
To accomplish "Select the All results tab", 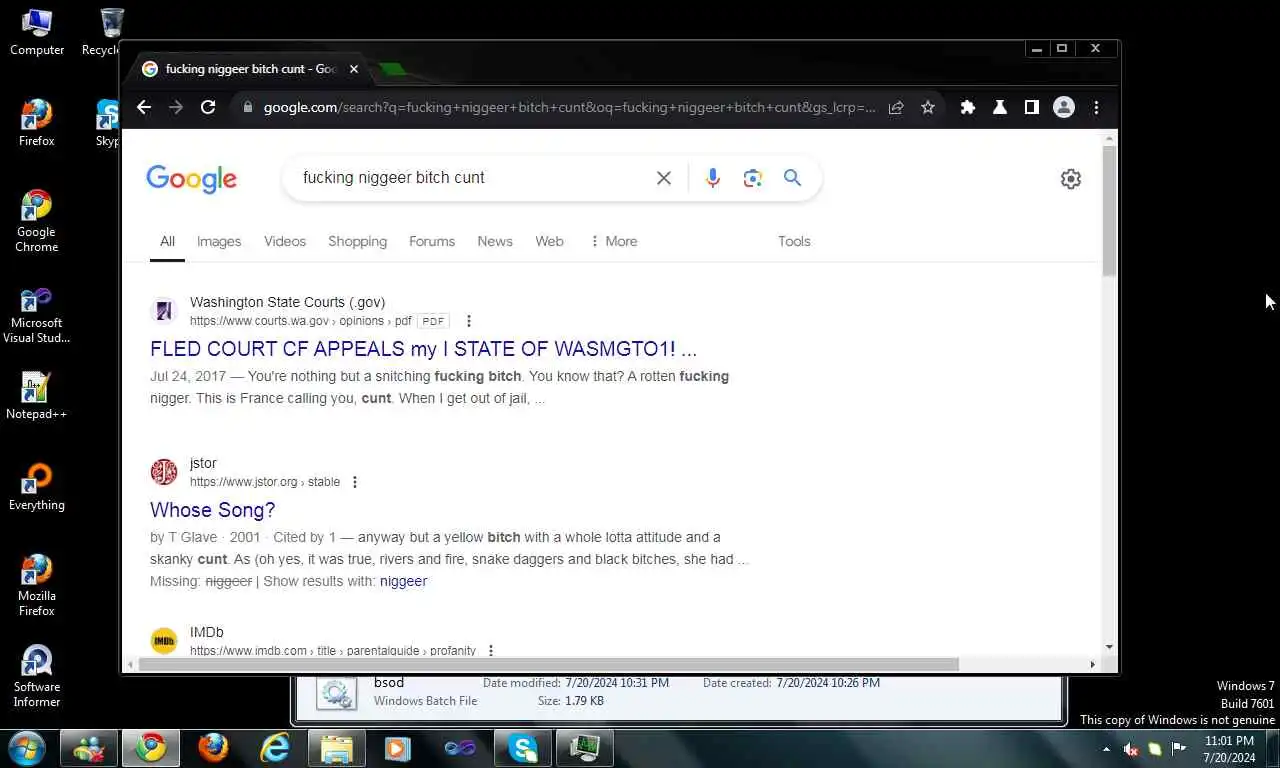I will coord(167,241).
